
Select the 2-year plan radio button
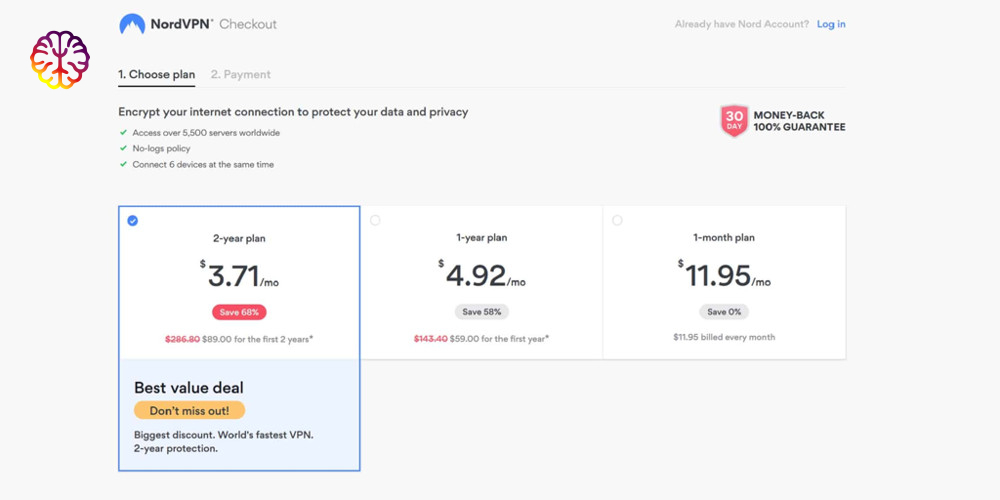[133, 221]
